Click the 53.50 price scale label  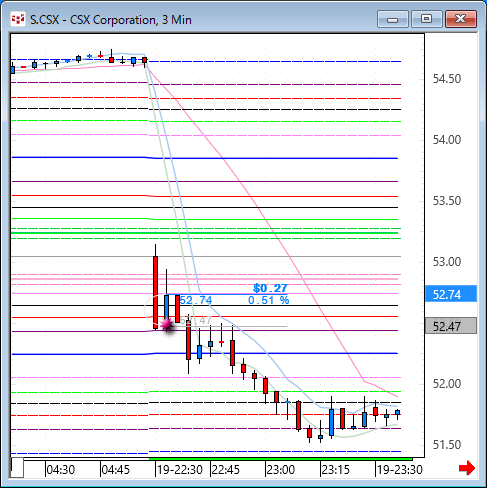pos(447,201)
